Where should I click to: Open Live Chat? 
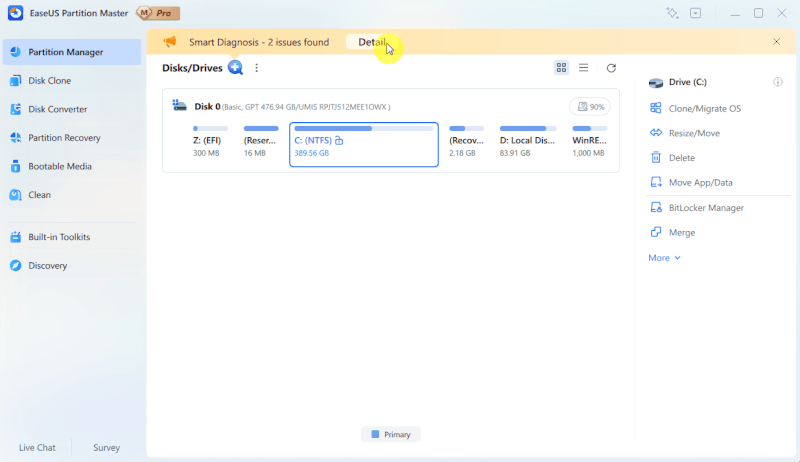click(37, 448)
